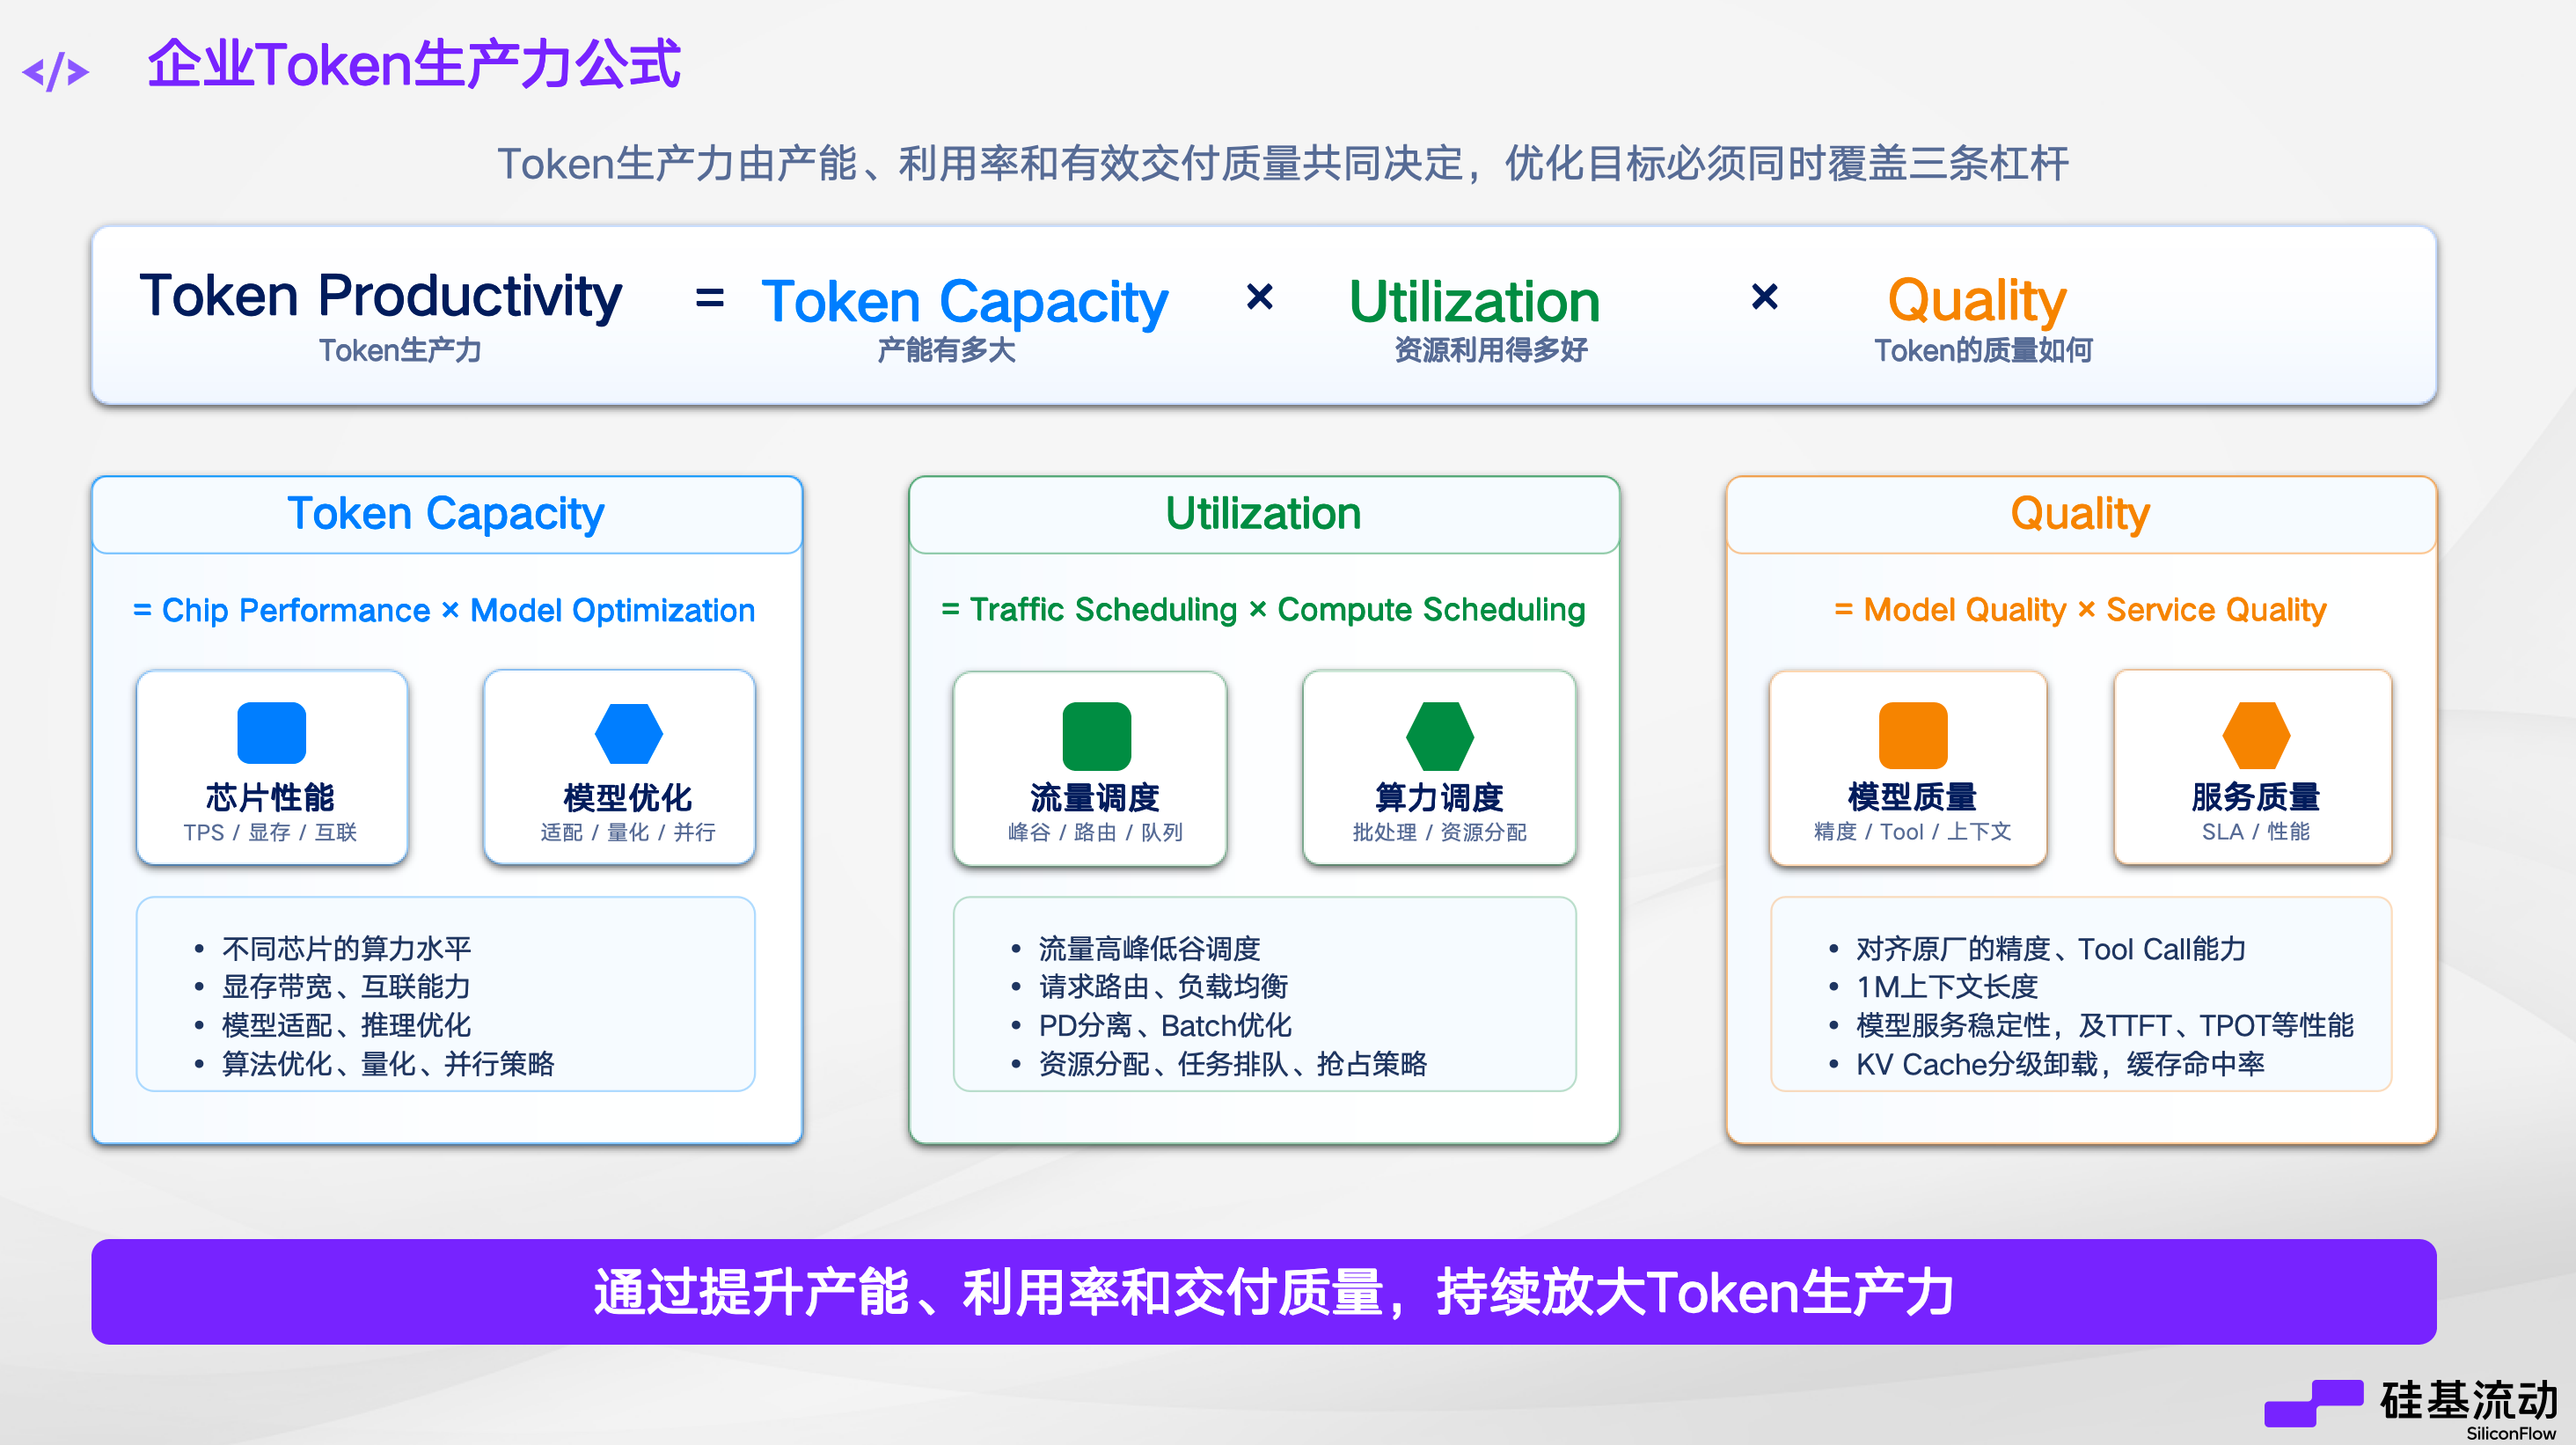Click the green square 流量调度 icon
The width and height of the screenshot is (2576, 1445).
pos(1096,736)
